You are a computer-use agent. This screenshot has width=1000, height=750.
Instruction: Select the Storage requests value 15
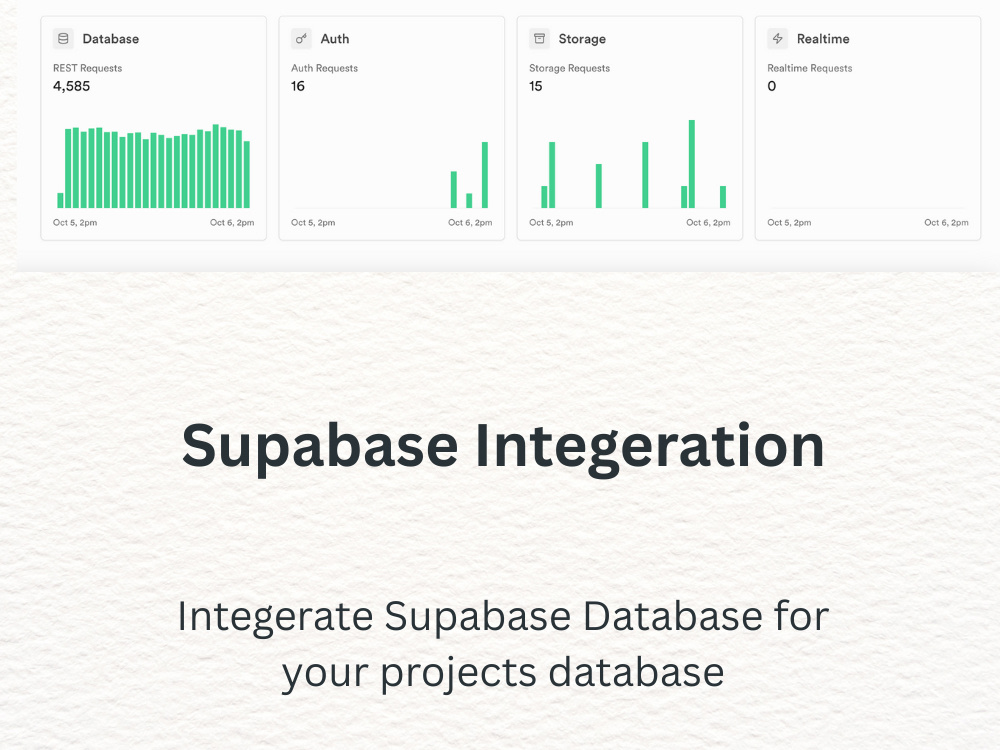[536, 86]
